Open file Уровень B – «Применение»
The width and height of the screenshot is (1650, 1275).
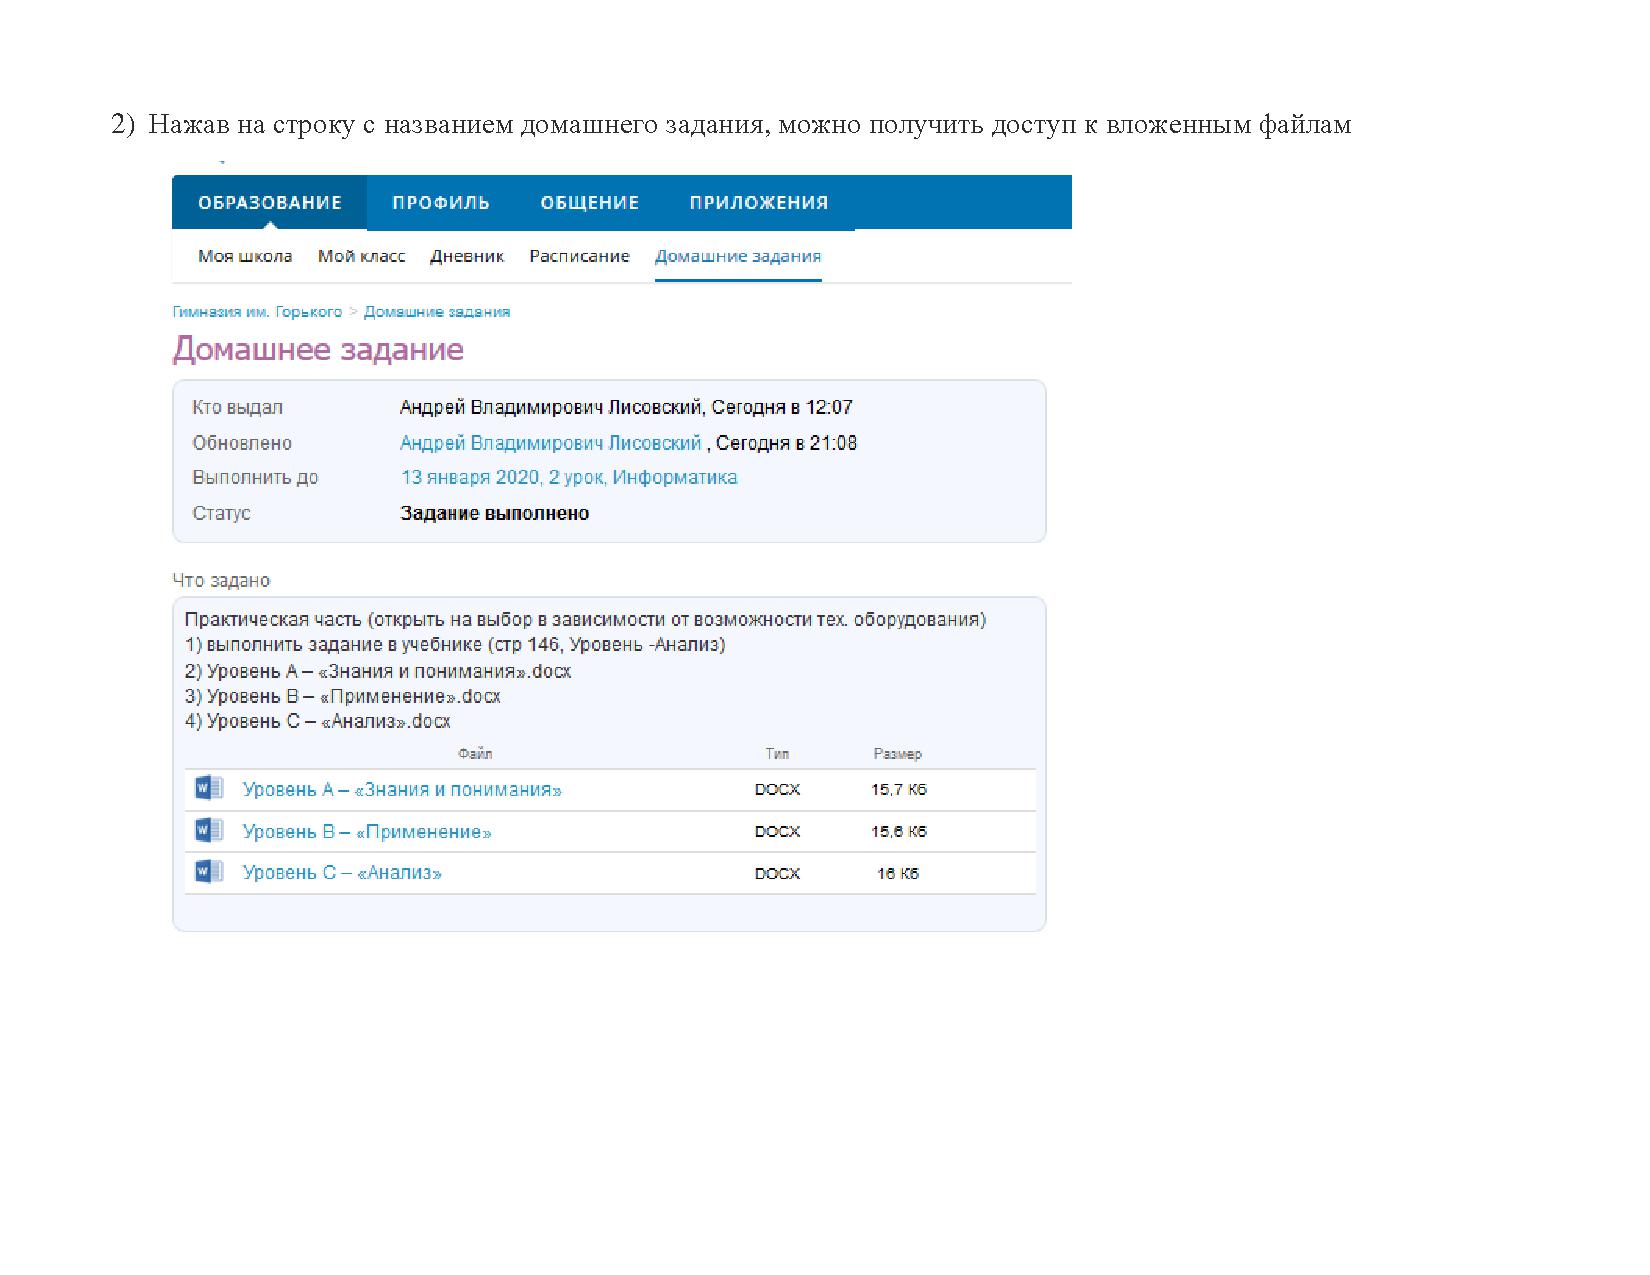(367, 832)
